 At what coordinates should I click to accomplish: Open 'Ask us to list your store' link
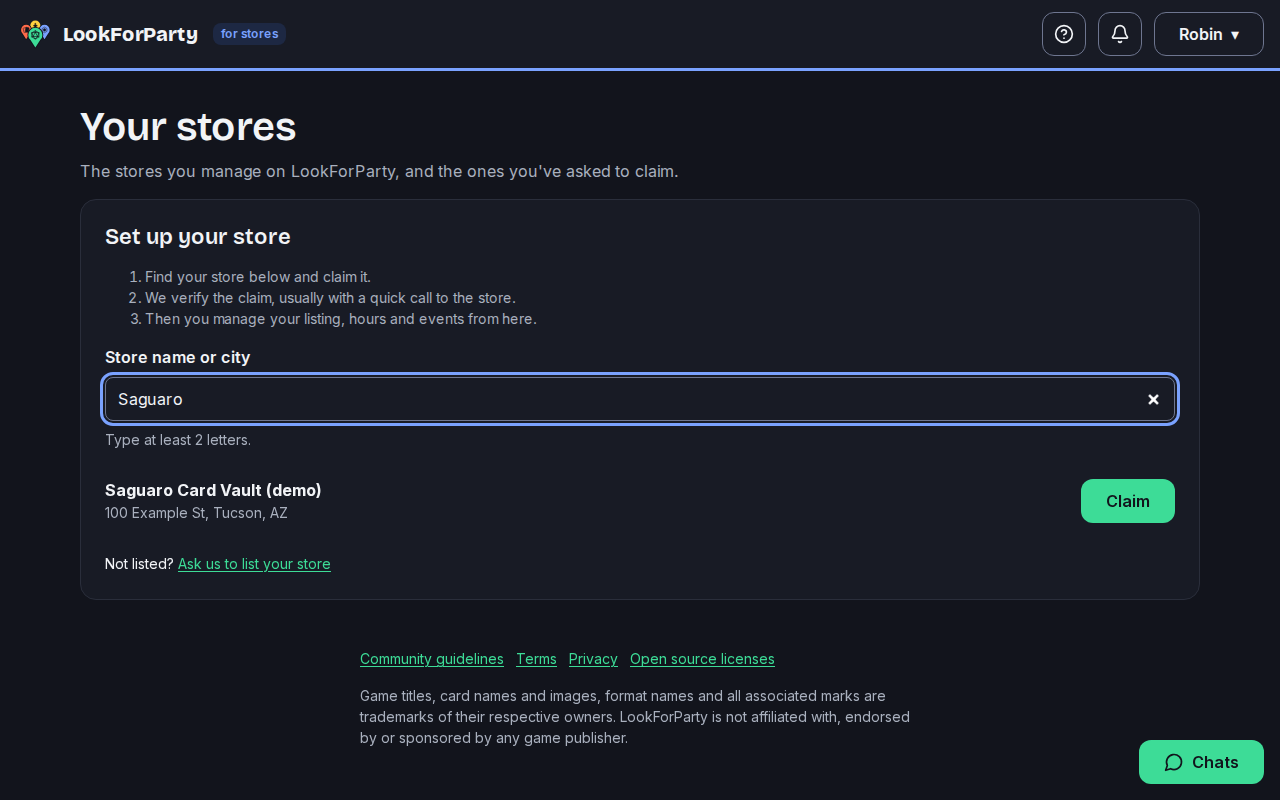coord(254,564)
